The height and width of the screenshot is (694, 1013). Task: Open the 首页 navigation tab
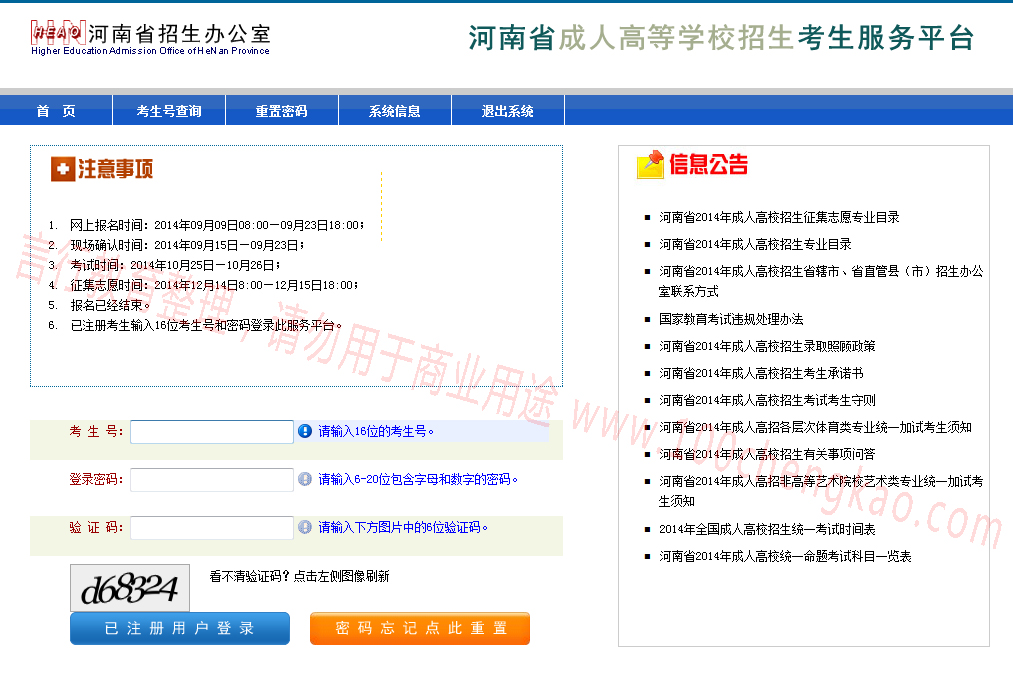tap(56, 110)
